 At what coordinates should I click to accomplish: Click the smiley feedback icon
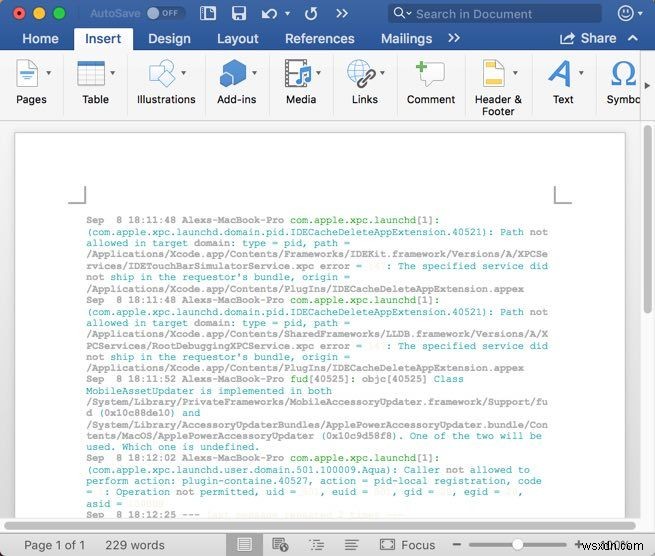[625, 13]
